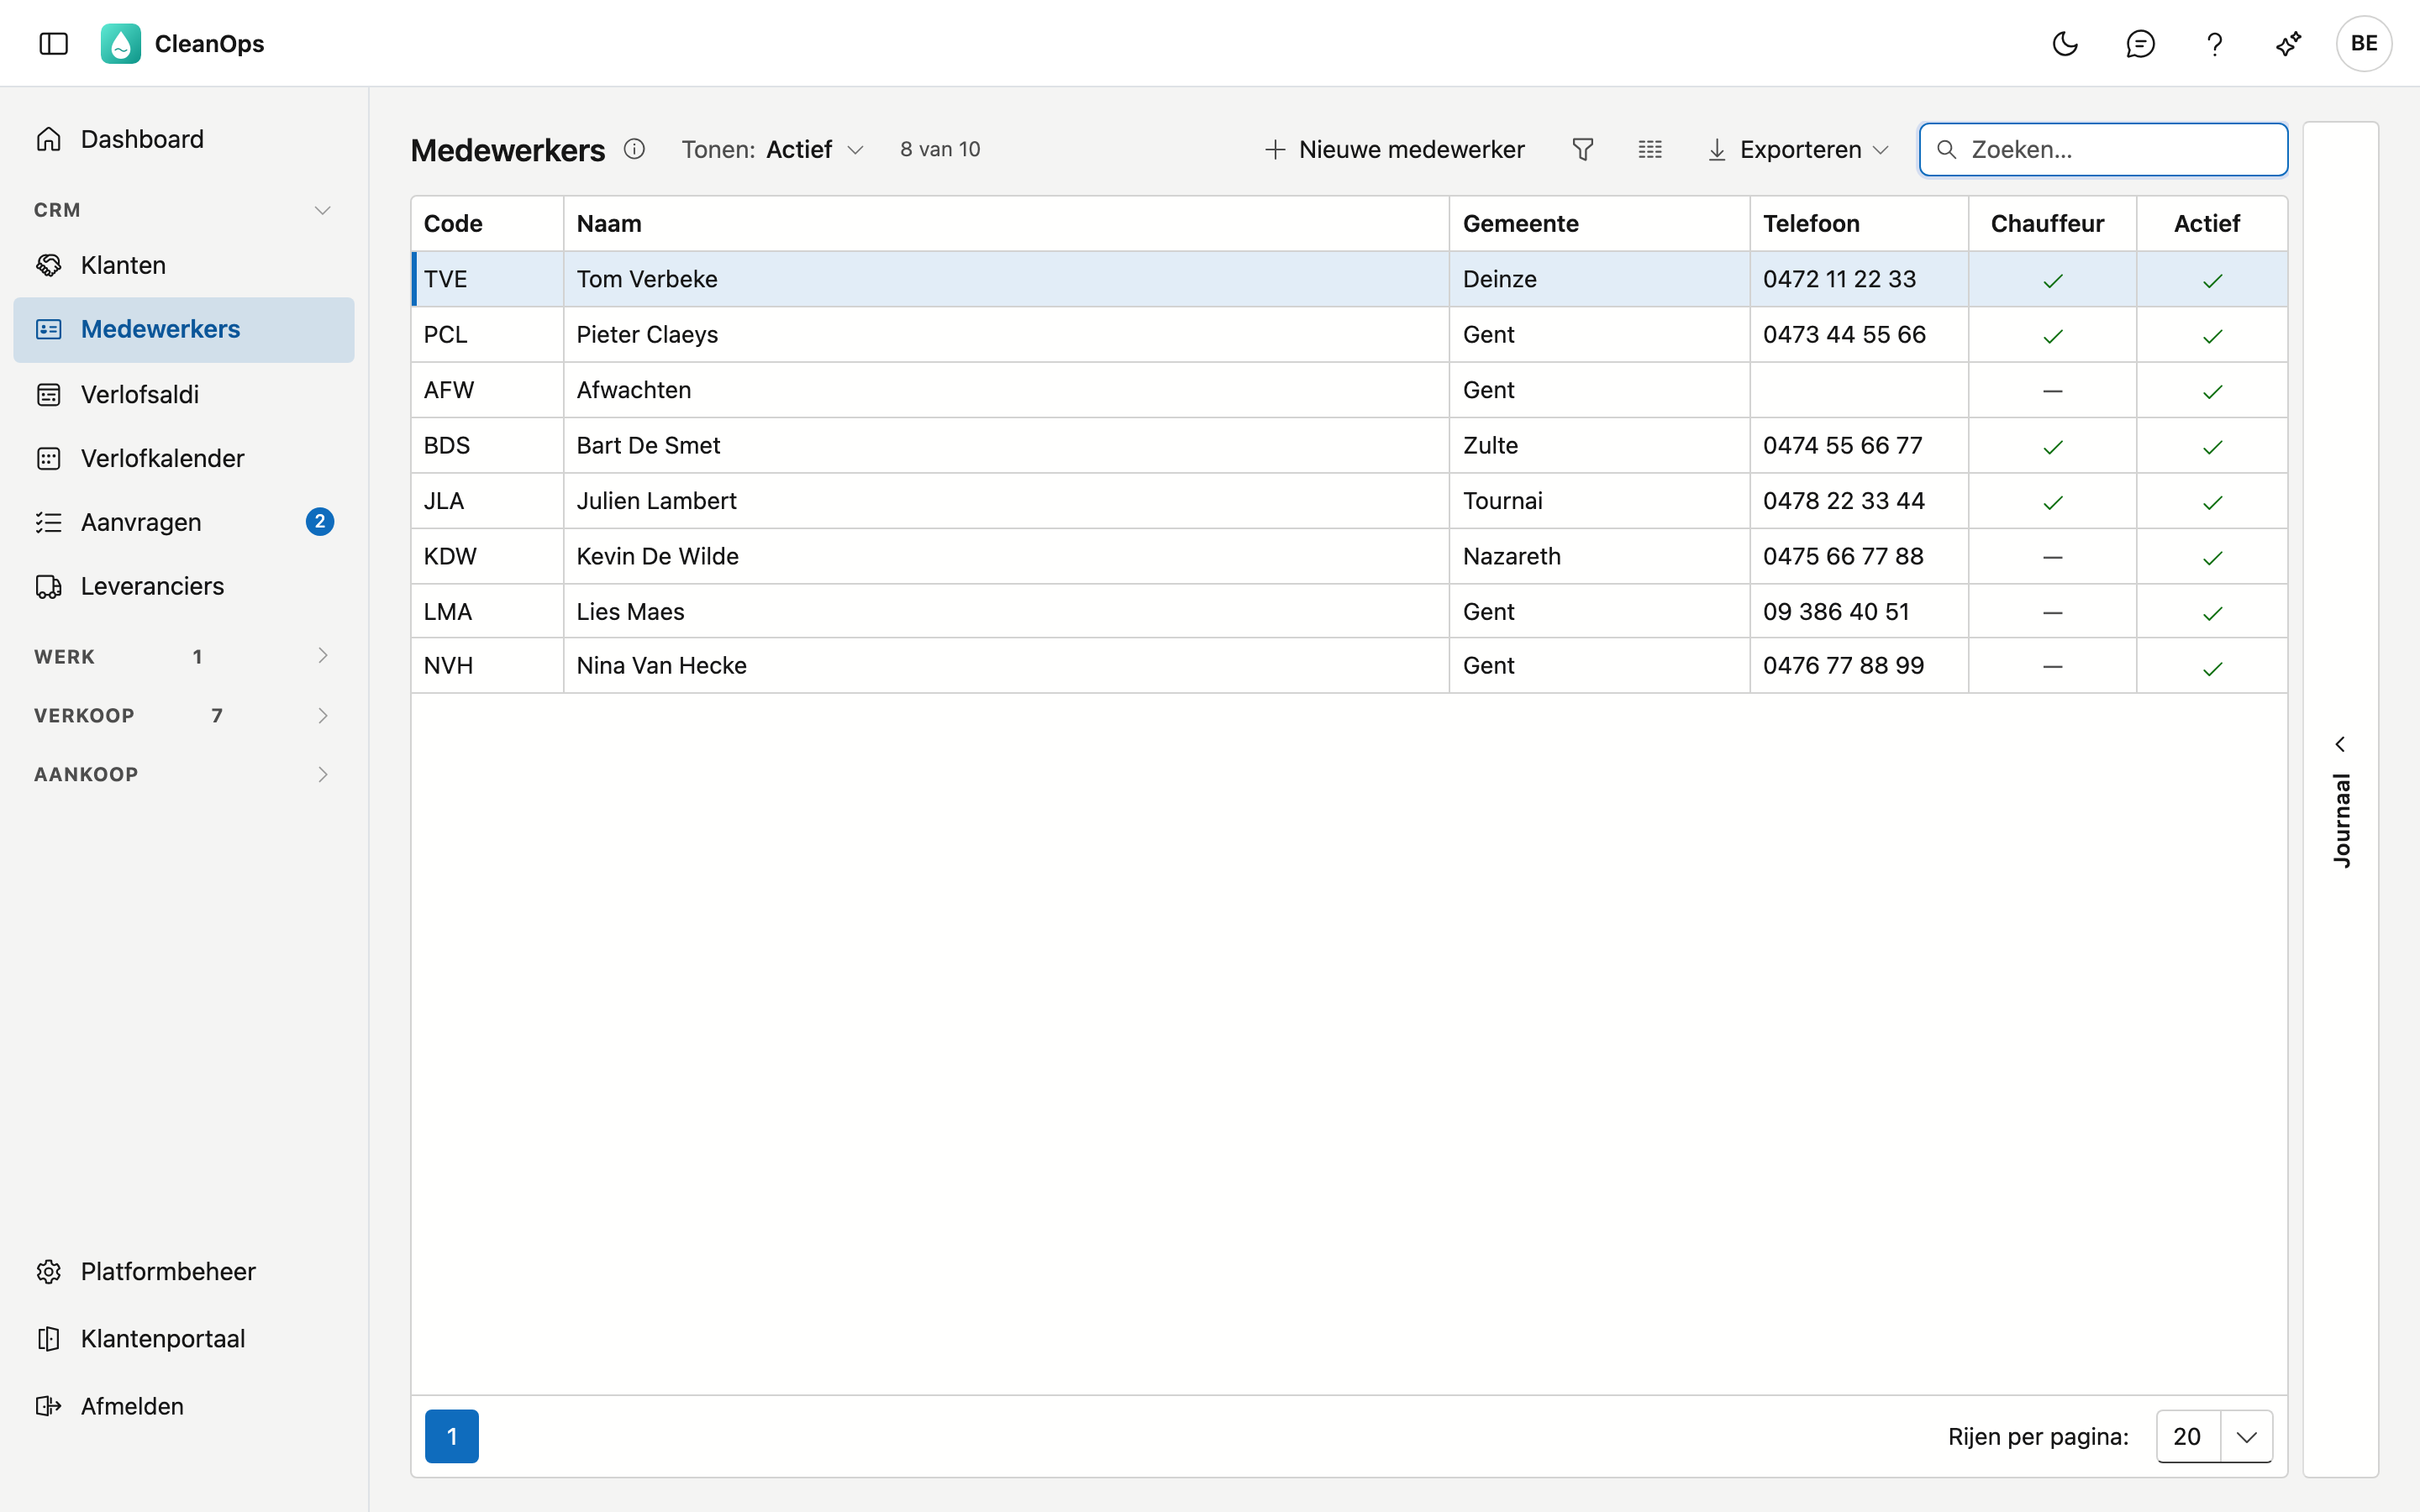Toggle Chauffeur check for Pieter Claeys

2053,336
